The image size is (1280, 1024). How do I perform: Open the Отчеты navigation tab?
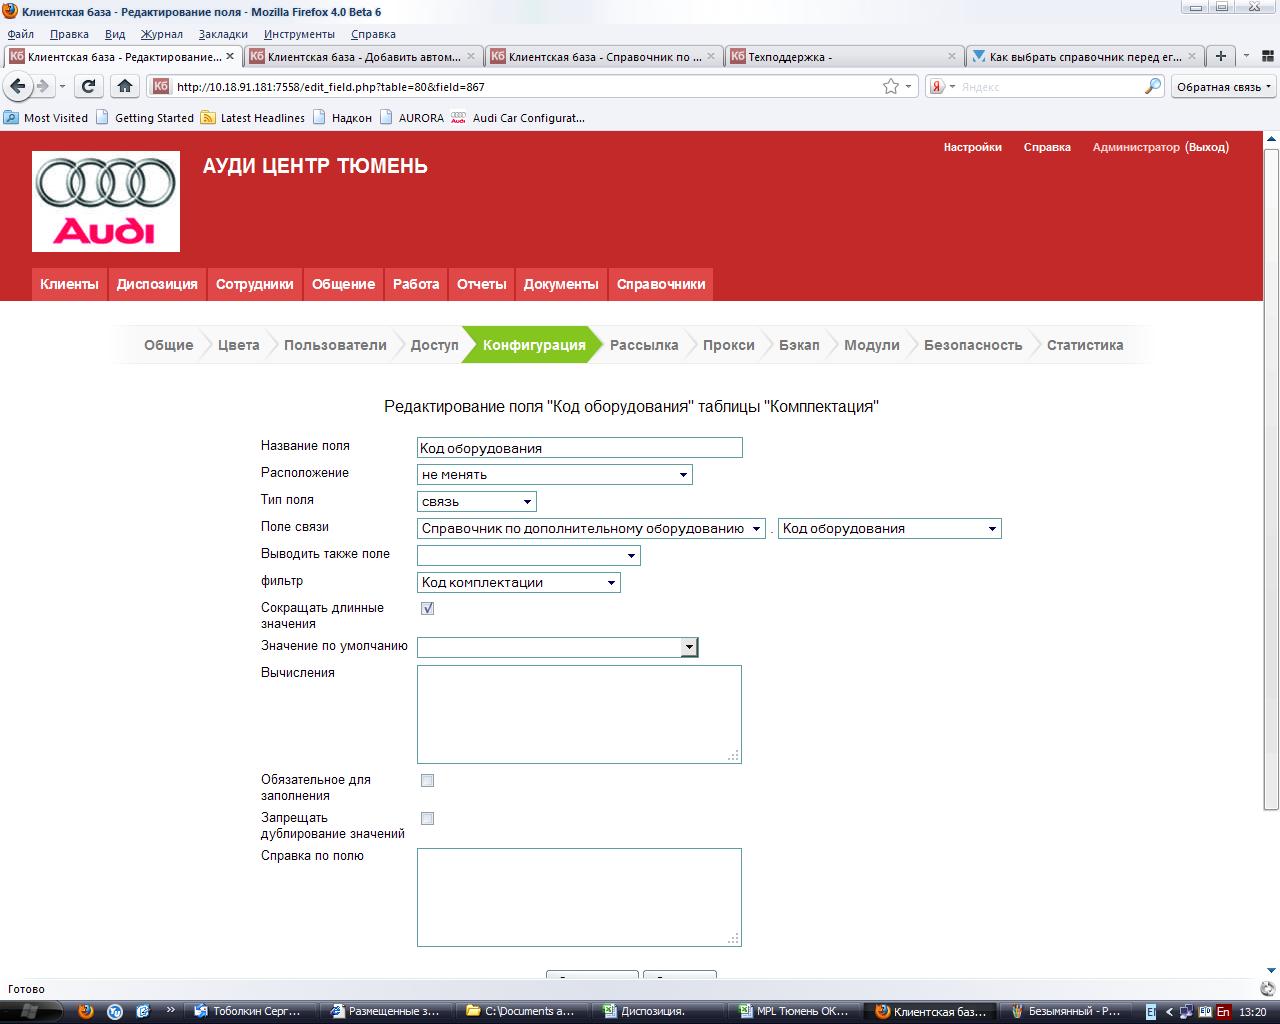[481, 284]
